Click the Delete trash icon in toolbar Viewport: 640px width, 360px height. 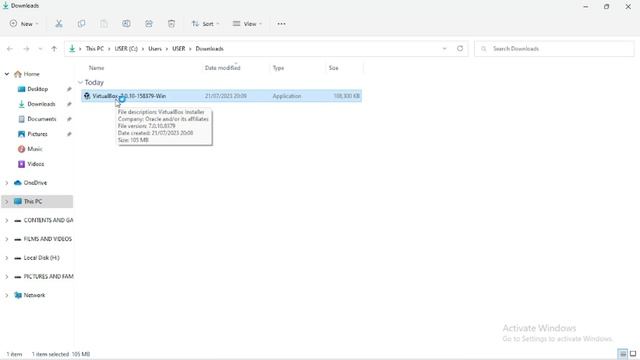[x=171, y=24]
